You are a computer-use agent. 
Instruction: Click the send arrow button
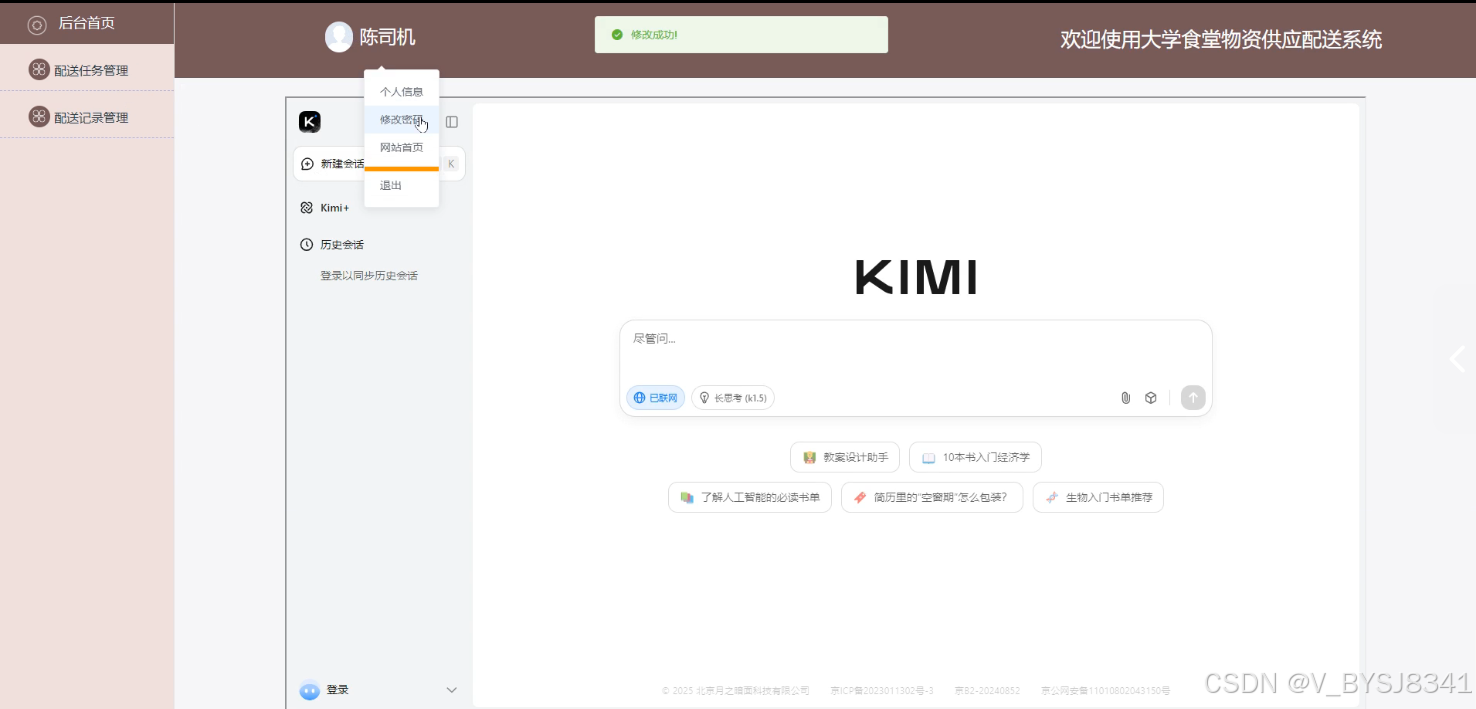pos(1193,397)
